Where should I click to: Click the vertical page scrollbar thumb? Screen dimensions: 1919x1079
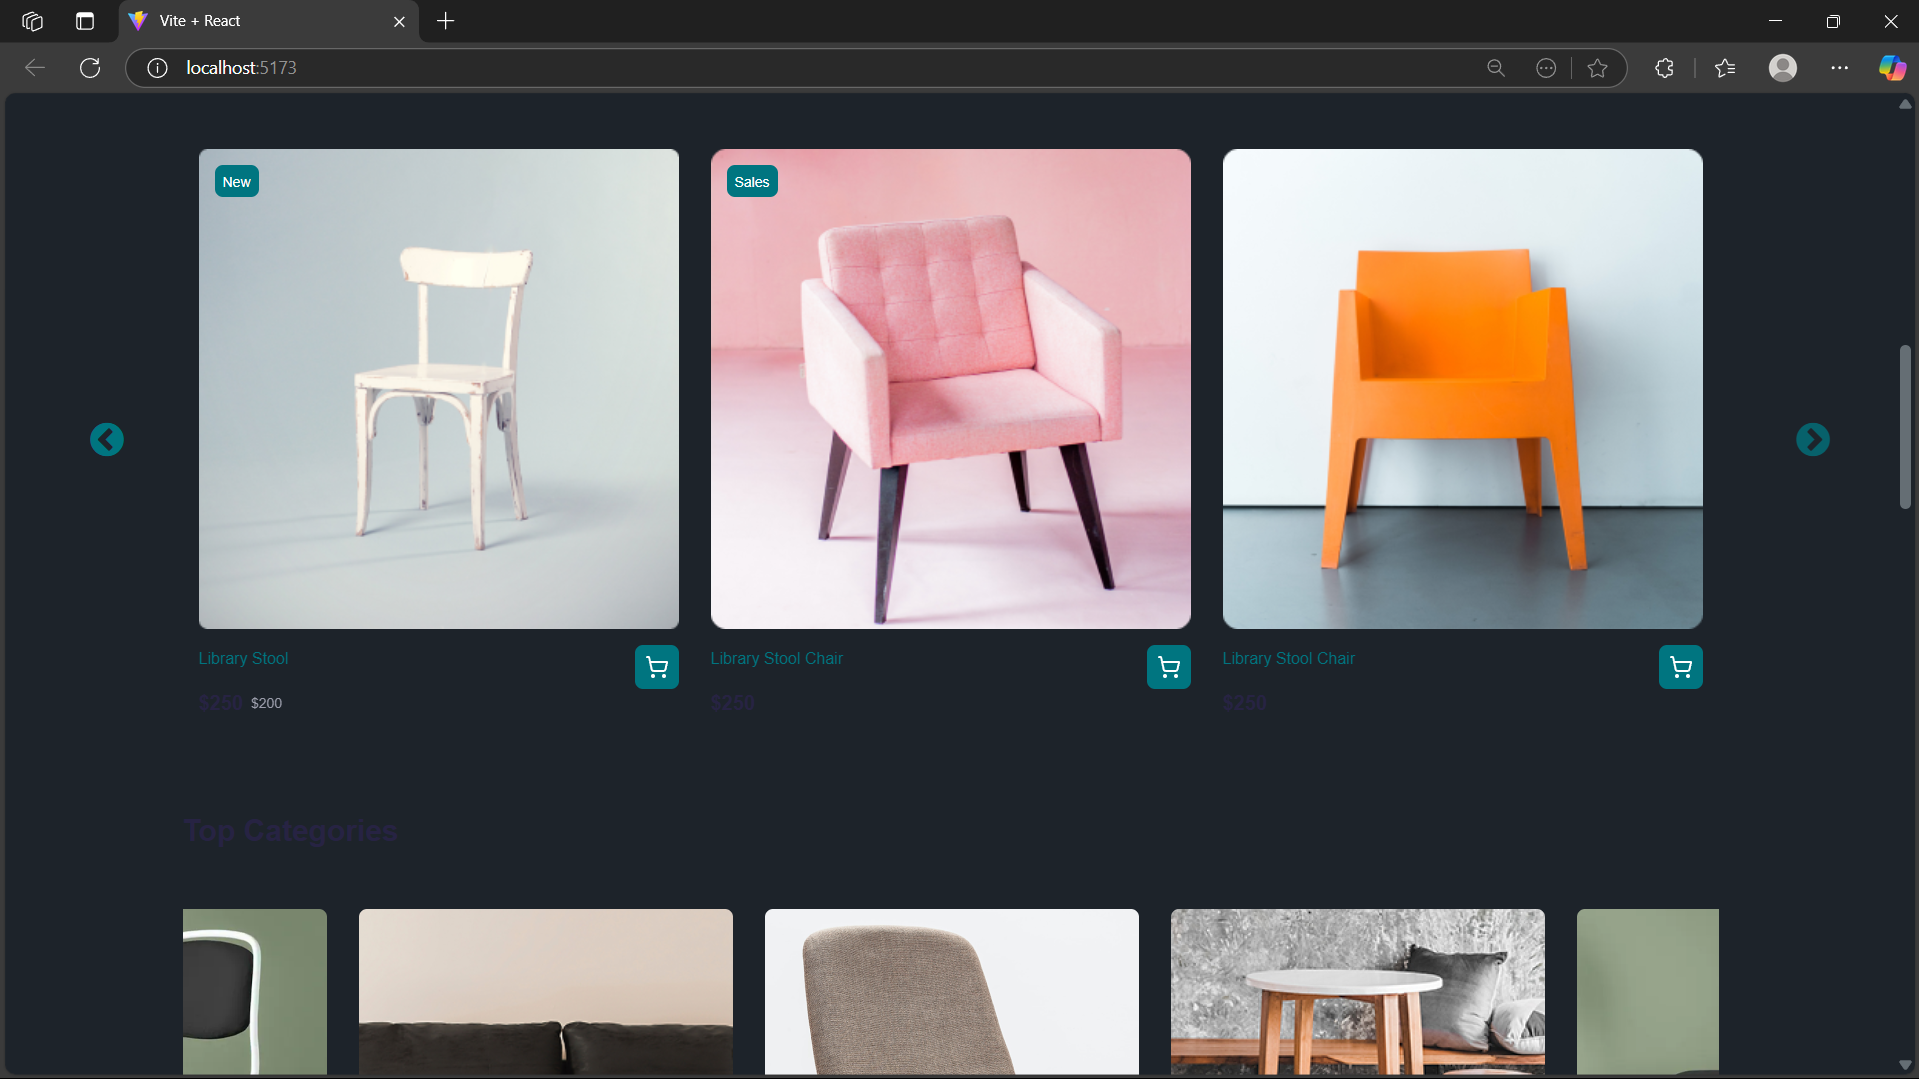coord(1905,427)
